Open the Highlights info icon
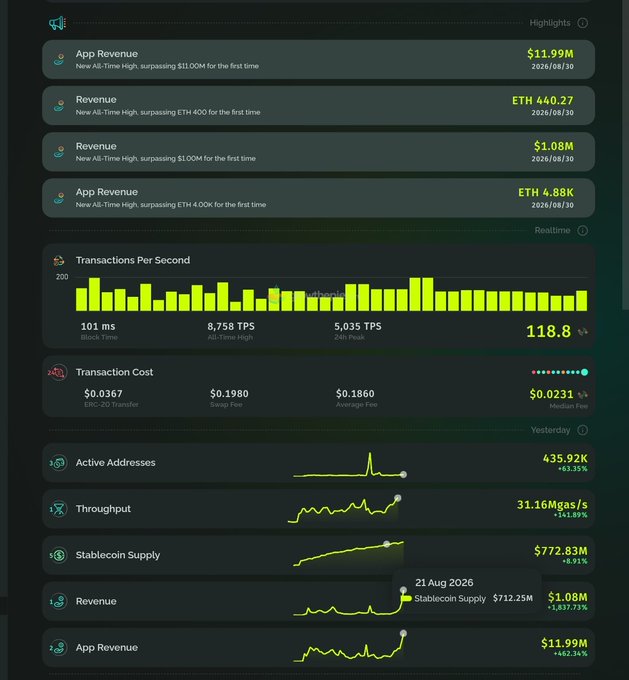 (583, 23)
